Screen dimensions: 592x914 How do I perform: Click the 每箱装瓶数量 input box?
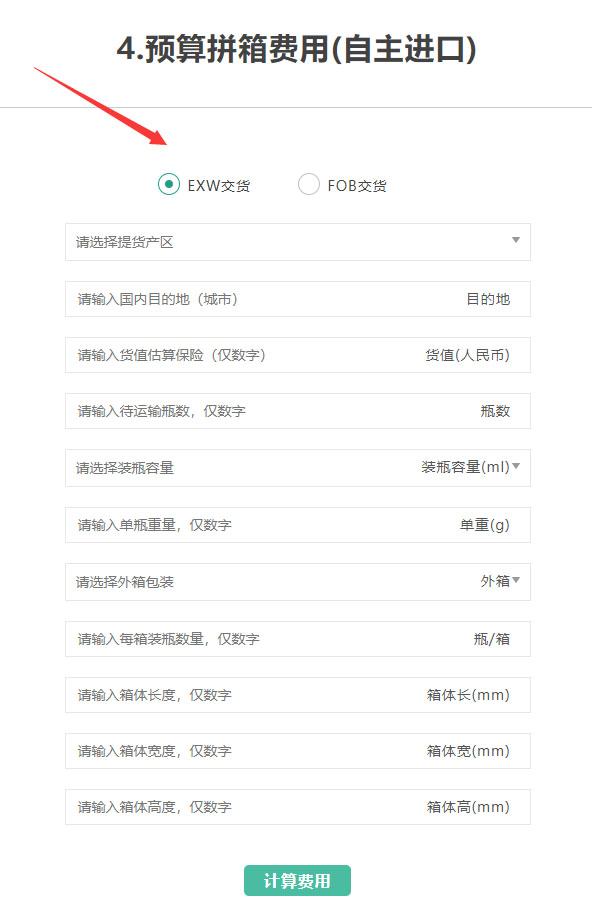(298, 639)
